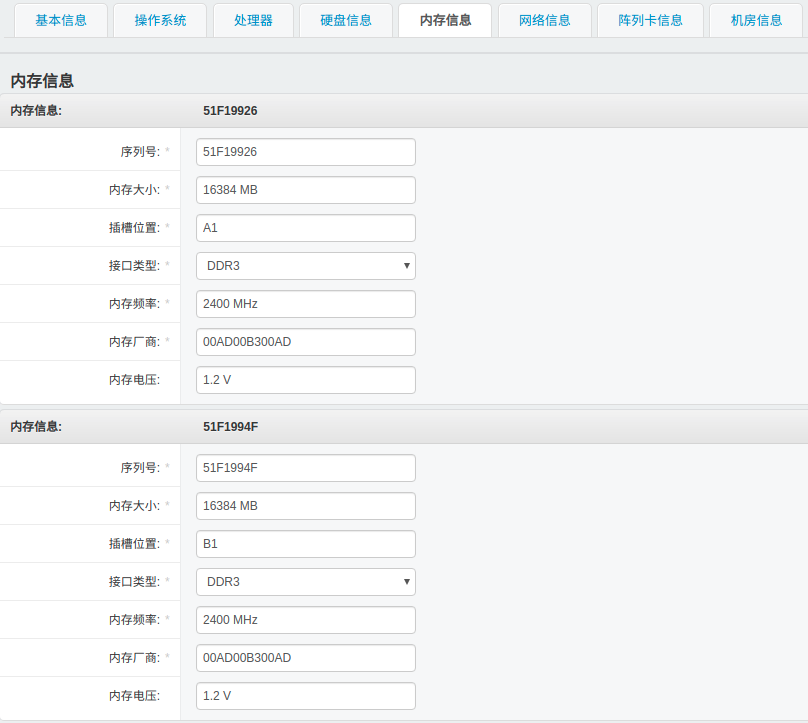
Task: Click vendor field showing 00AD00B300AD
Action: 305,341
